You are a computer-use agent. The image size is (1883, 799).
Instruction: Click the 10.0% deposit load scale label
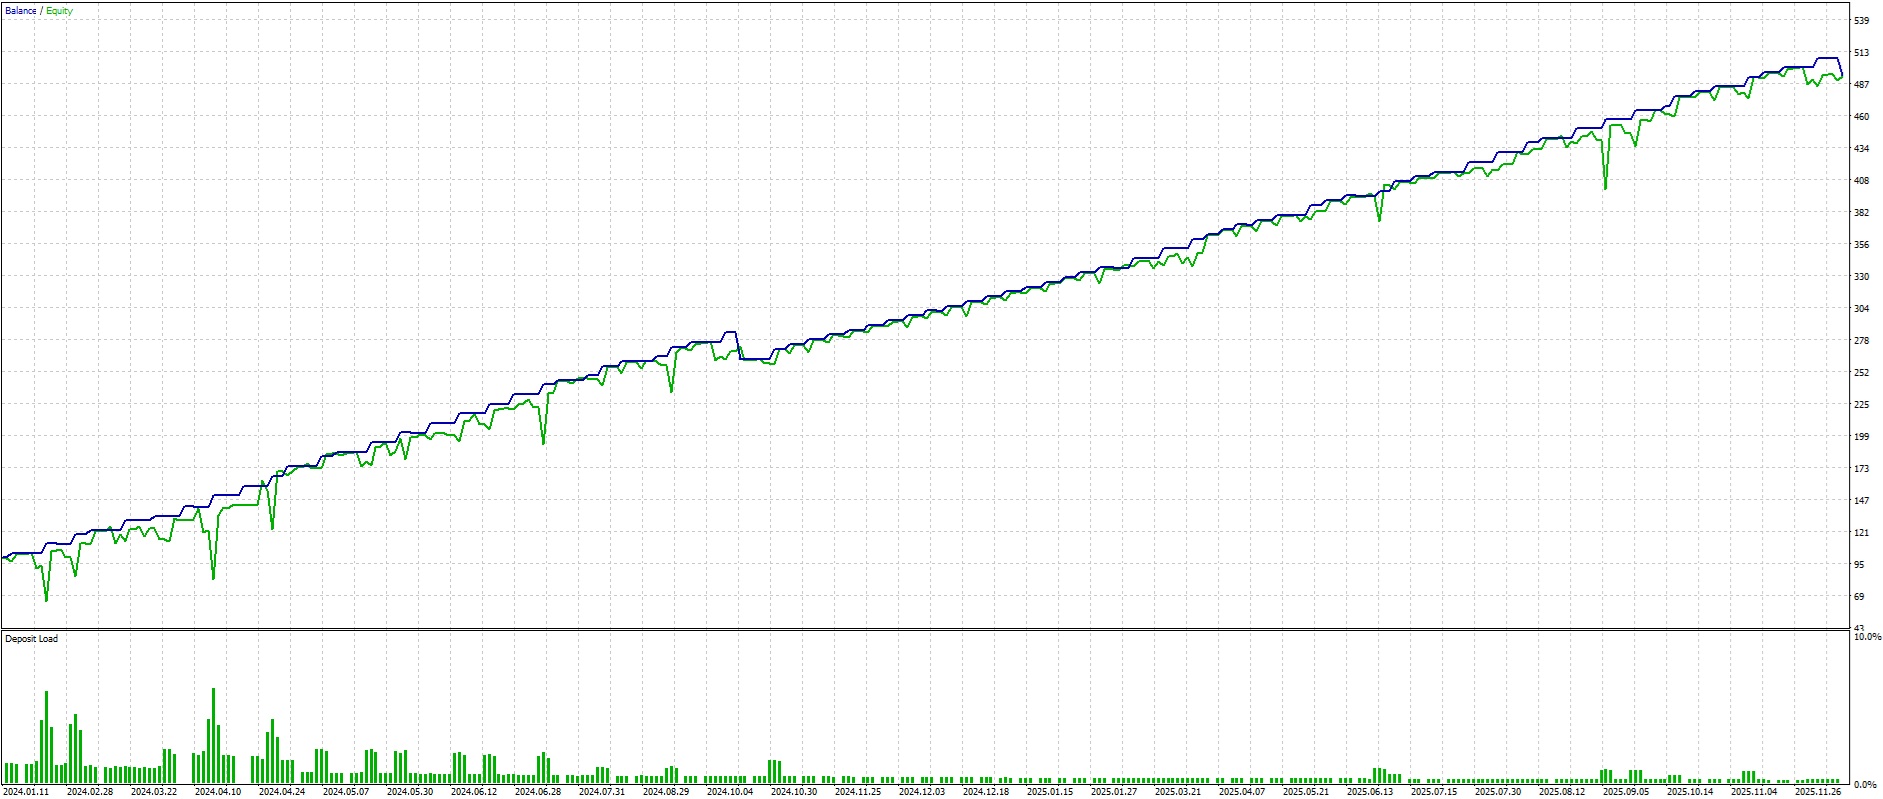pyautogui.click(x=1867, y=637)
